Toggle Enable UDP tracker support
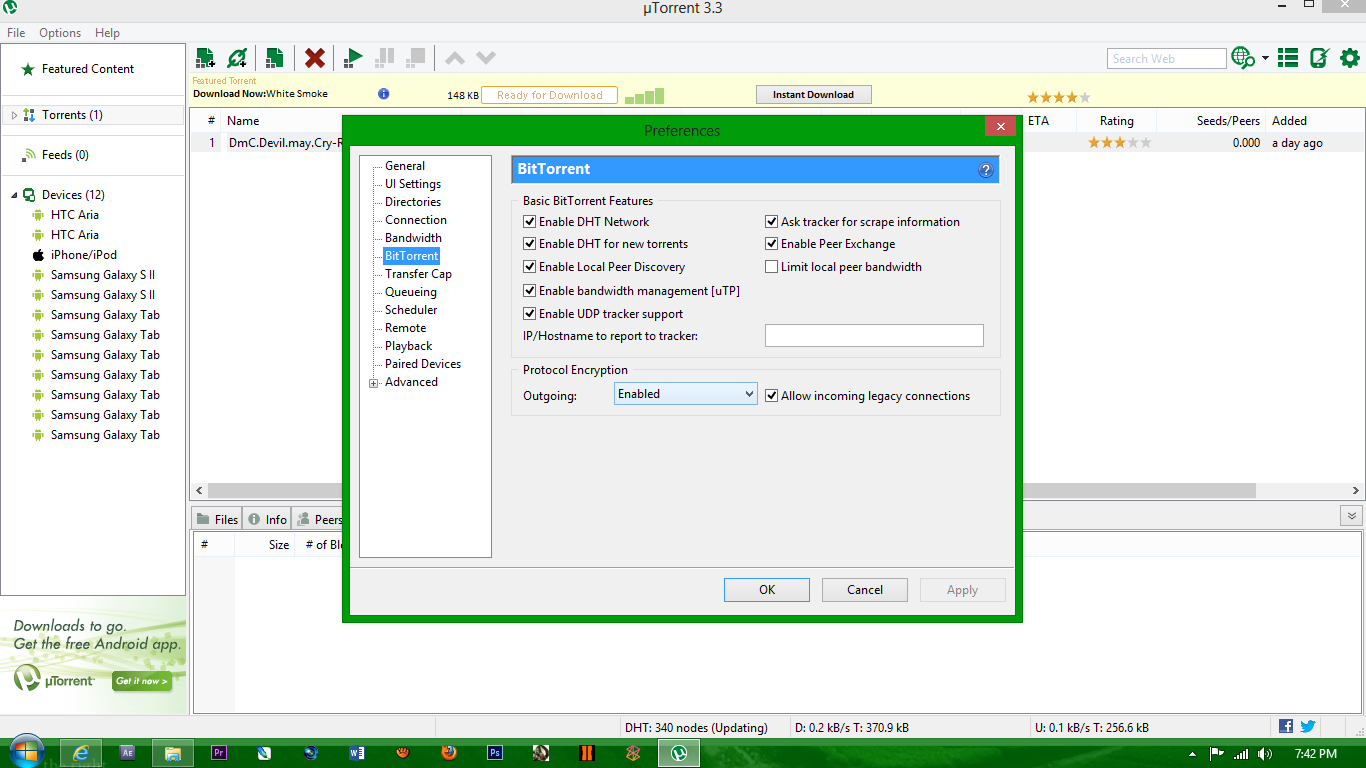Screen dimensions: 1366x768 click(530, 314)
